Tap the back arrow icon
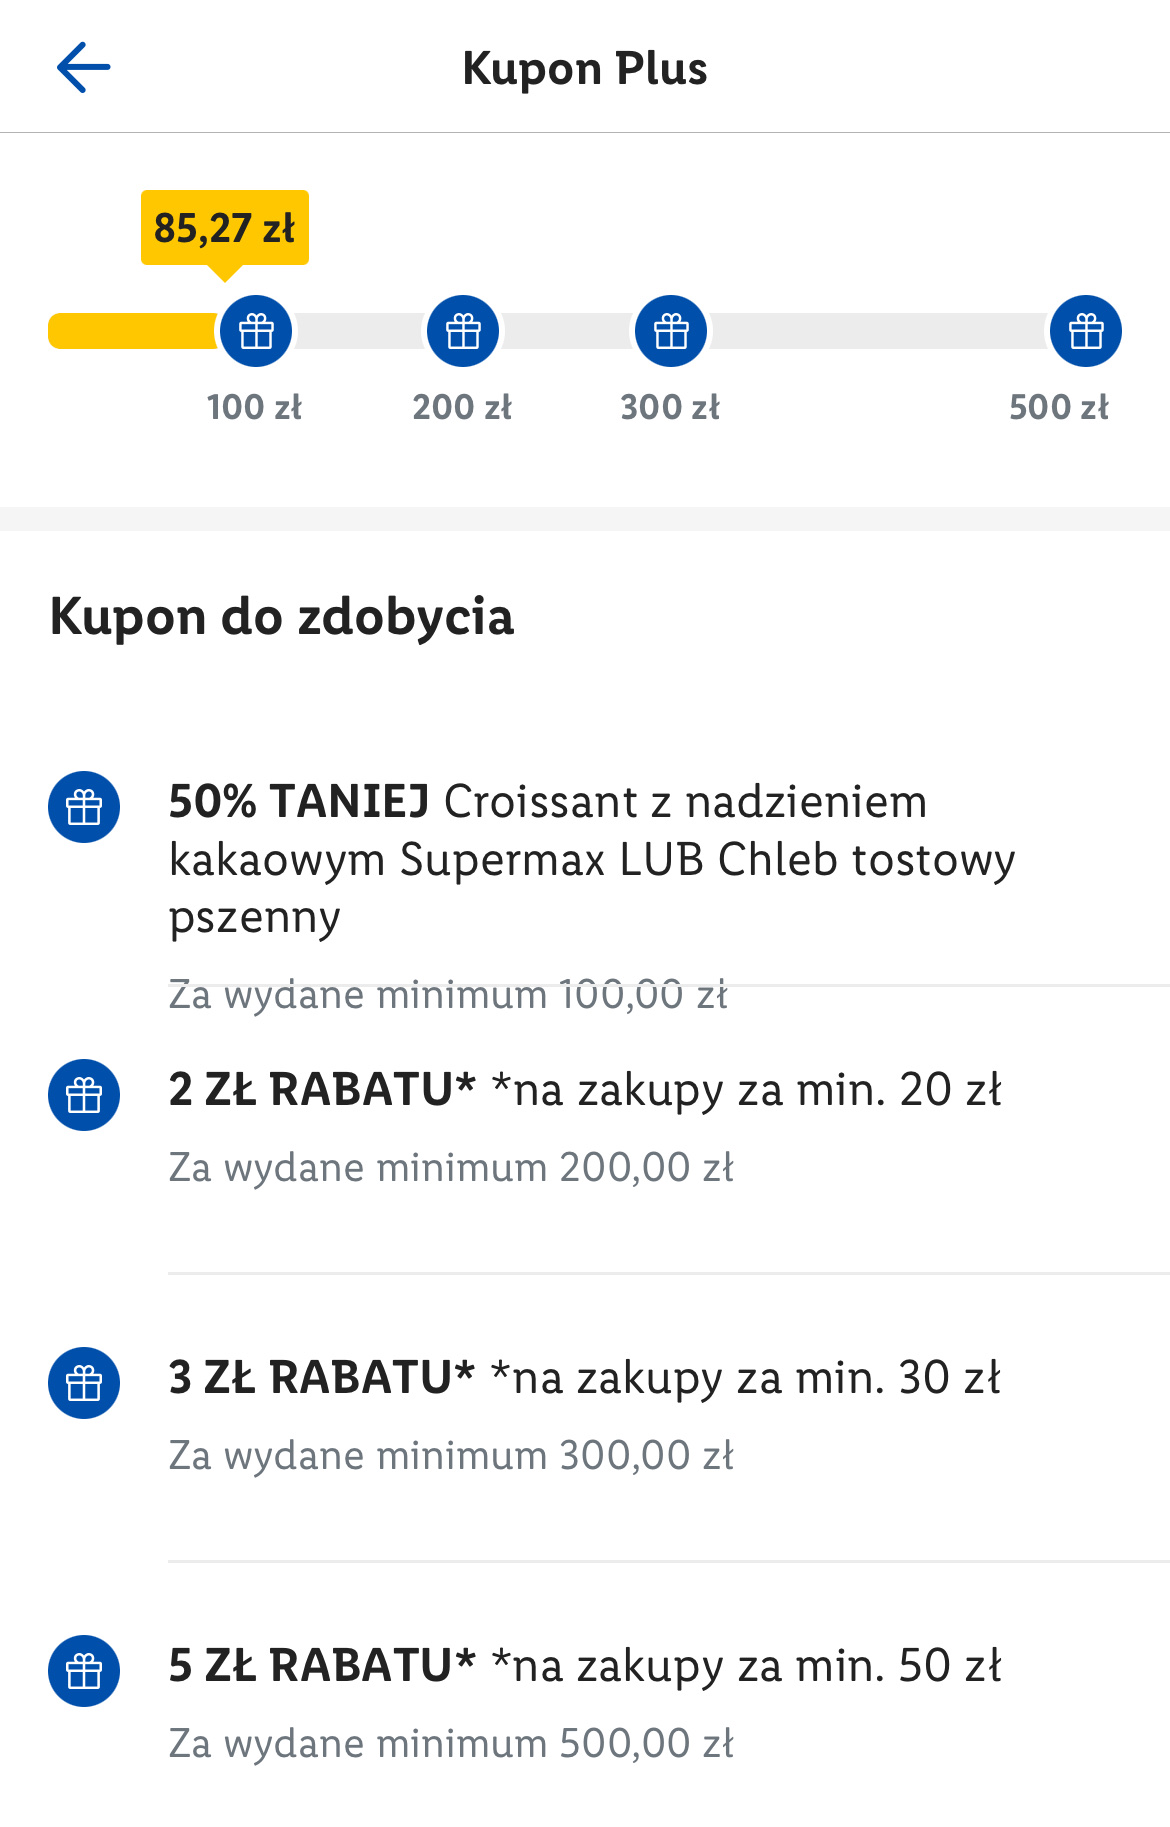This screenshot has height=1827, width=1170. tap(83, 68)
